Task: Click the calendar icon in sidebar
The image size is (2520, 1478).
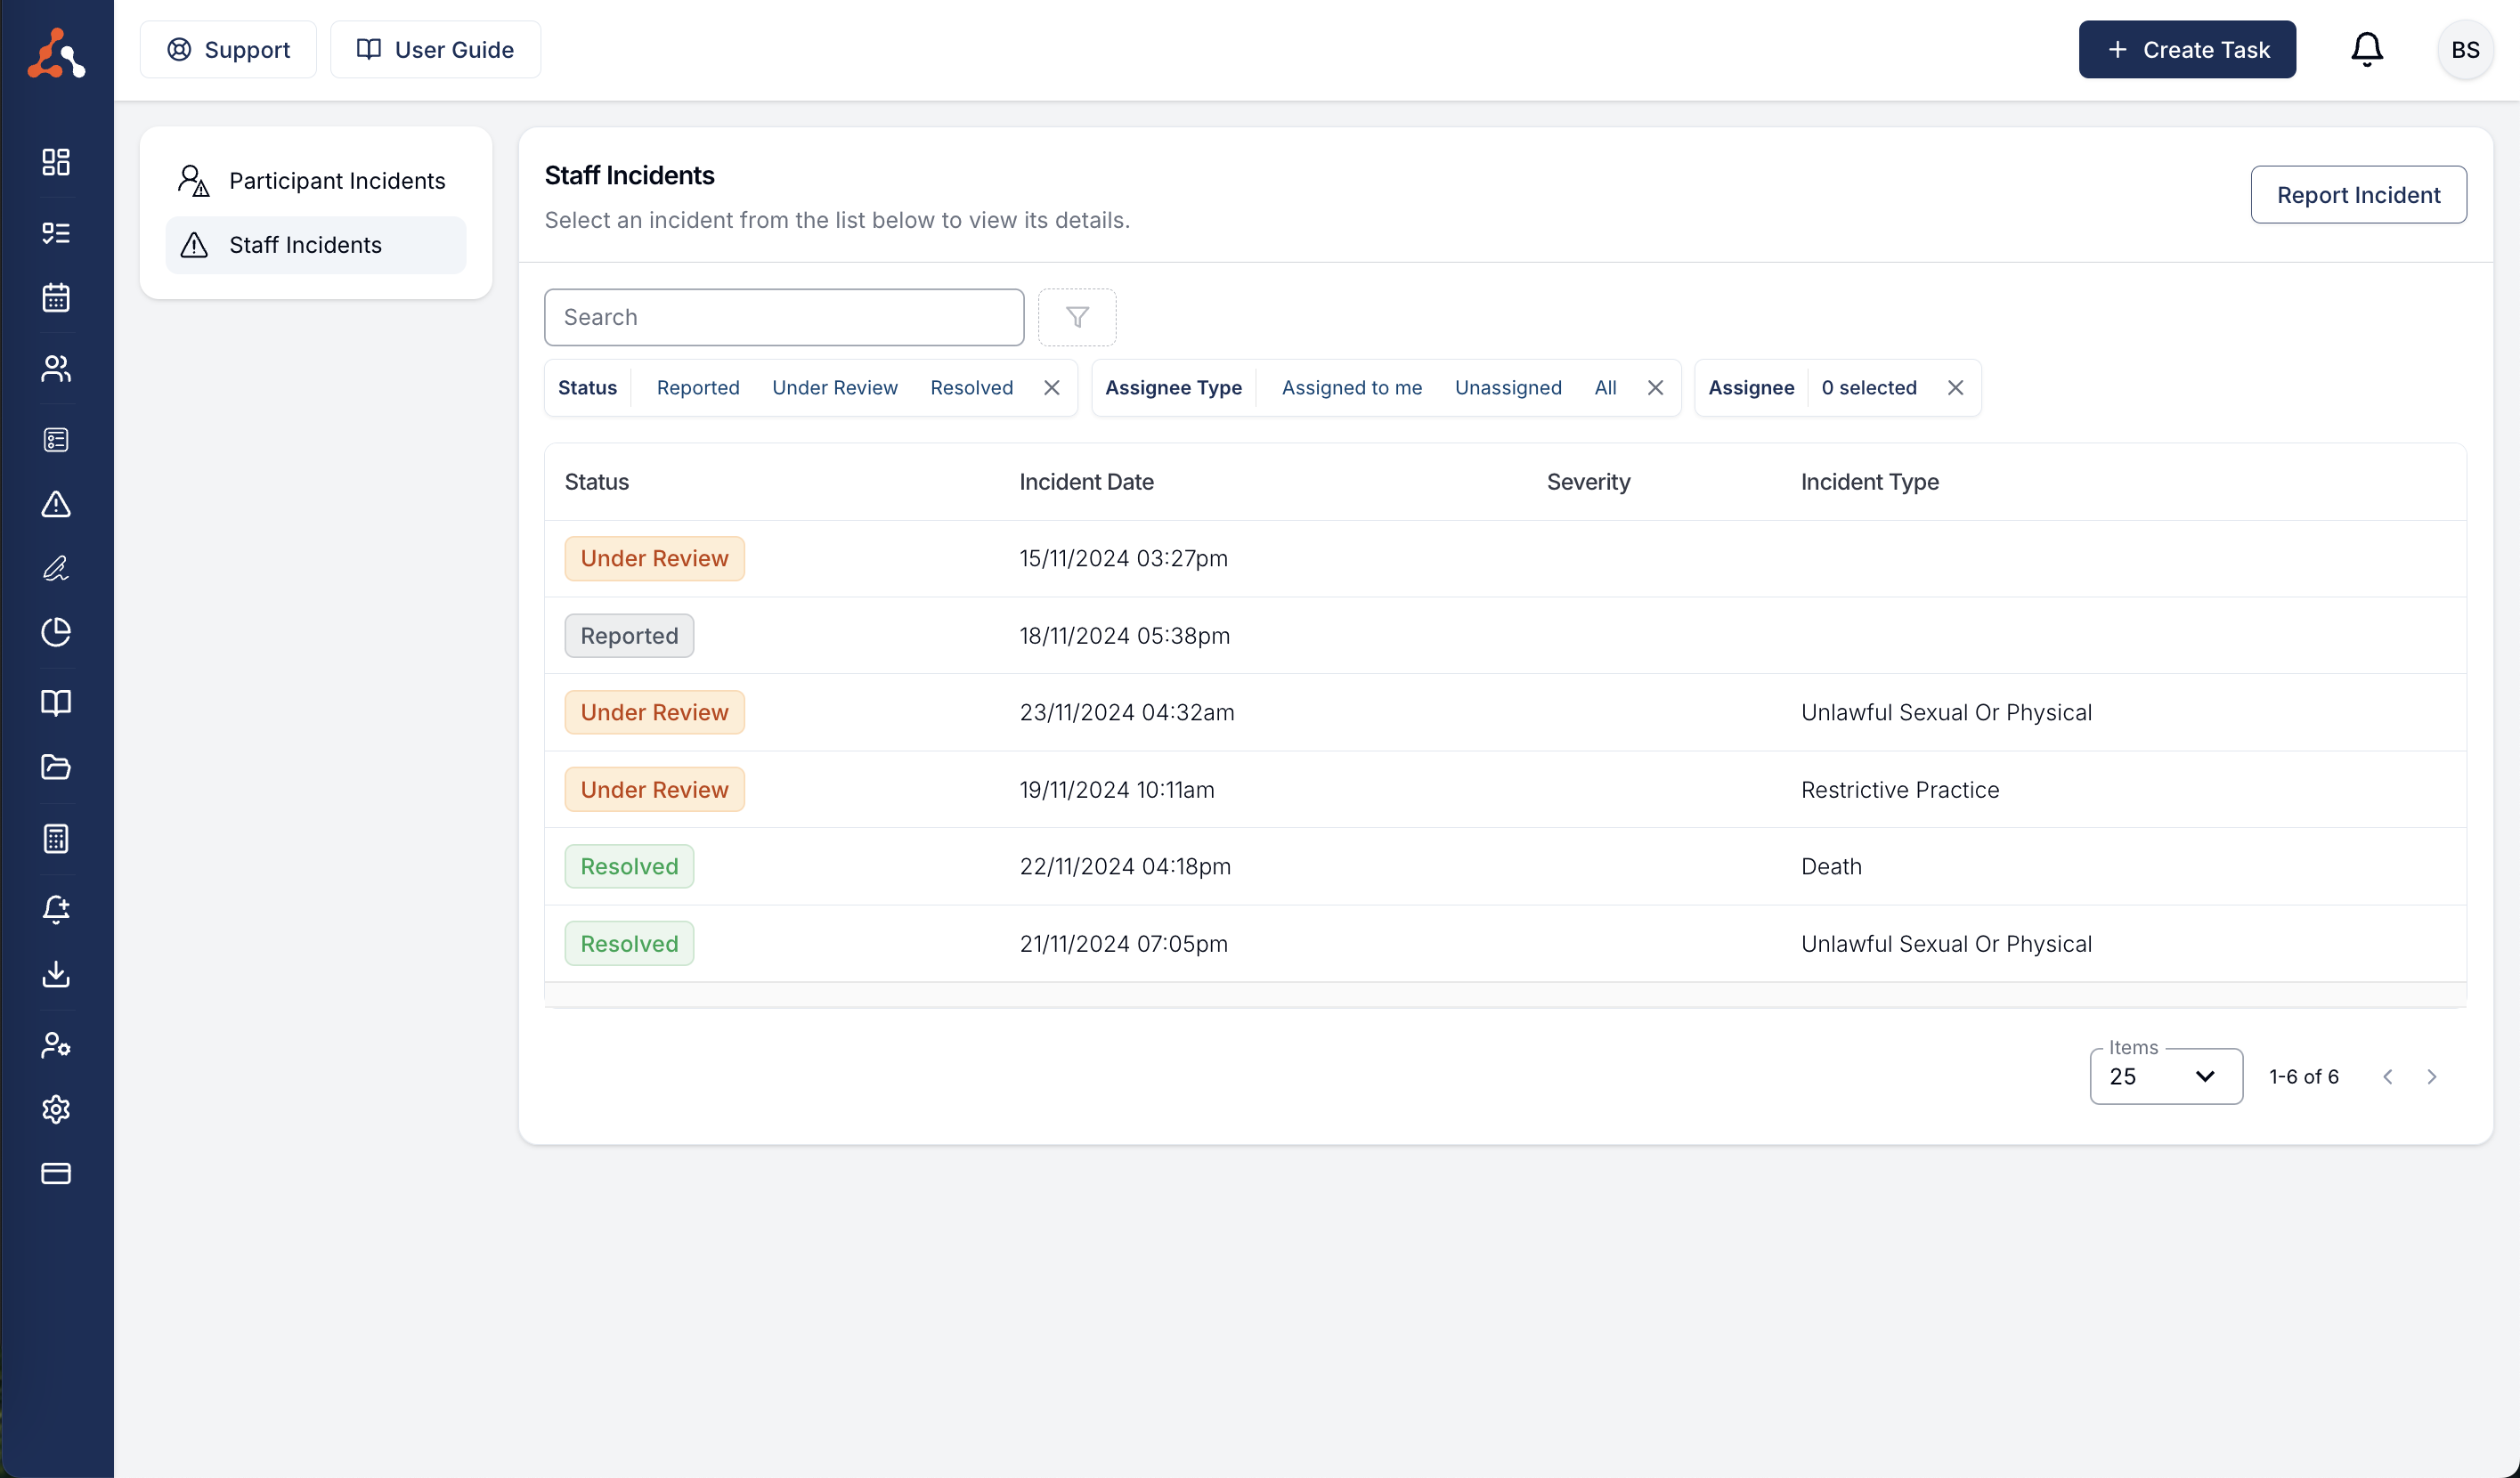Action: pyautogui.click(x=56, y=297)
